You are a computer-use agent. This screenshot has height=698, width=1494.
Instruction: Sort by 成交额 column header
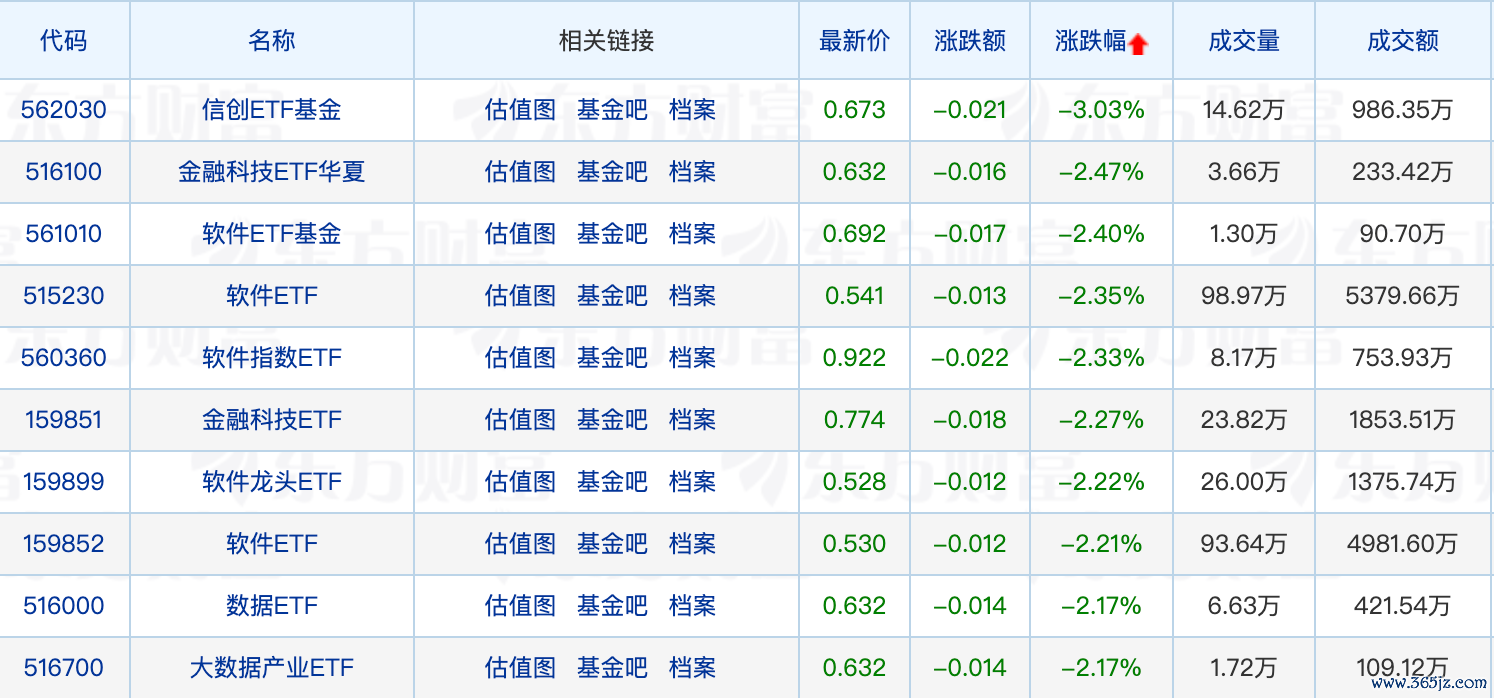tap(1402, 41)
